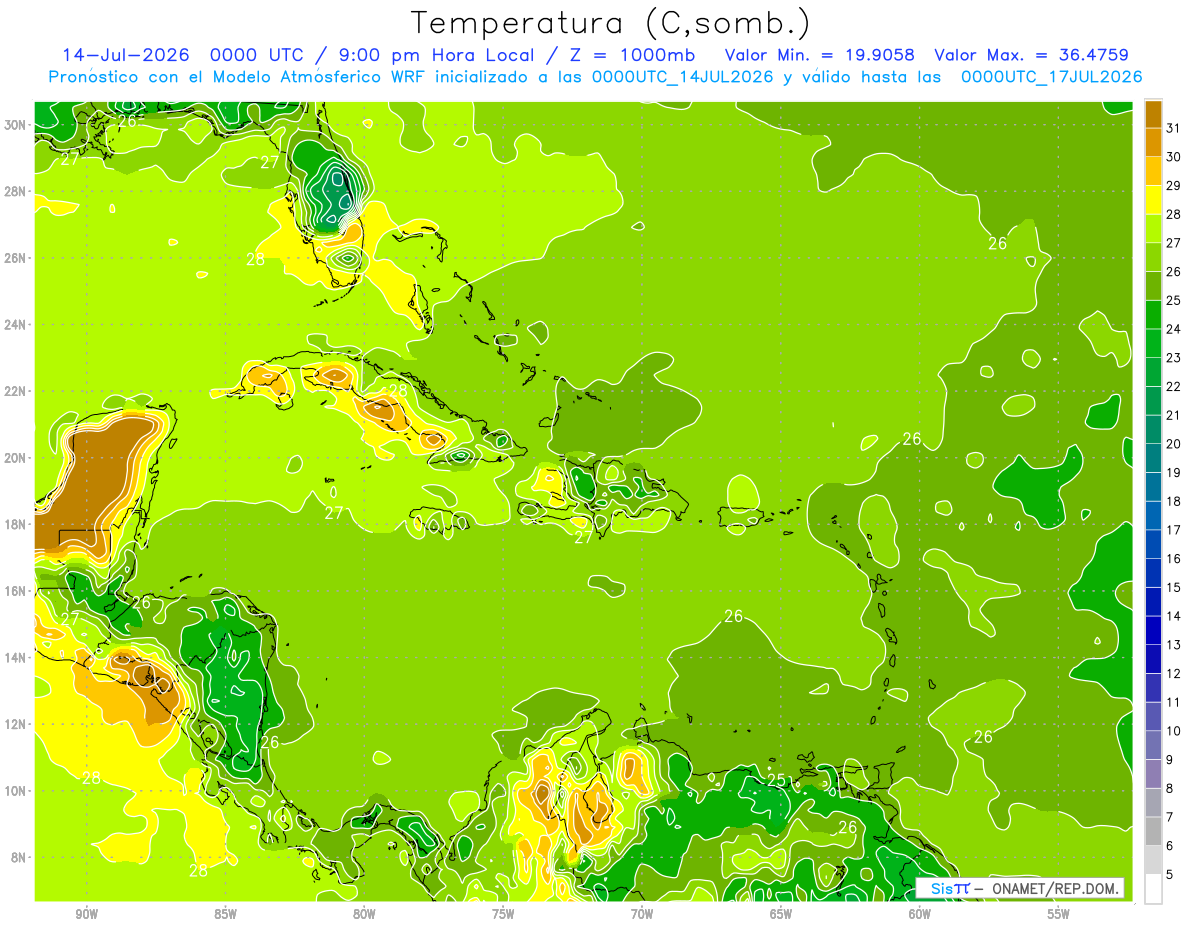Click the 20N latitude label
The image size is (1200, 927).
(x=17, y=458)
